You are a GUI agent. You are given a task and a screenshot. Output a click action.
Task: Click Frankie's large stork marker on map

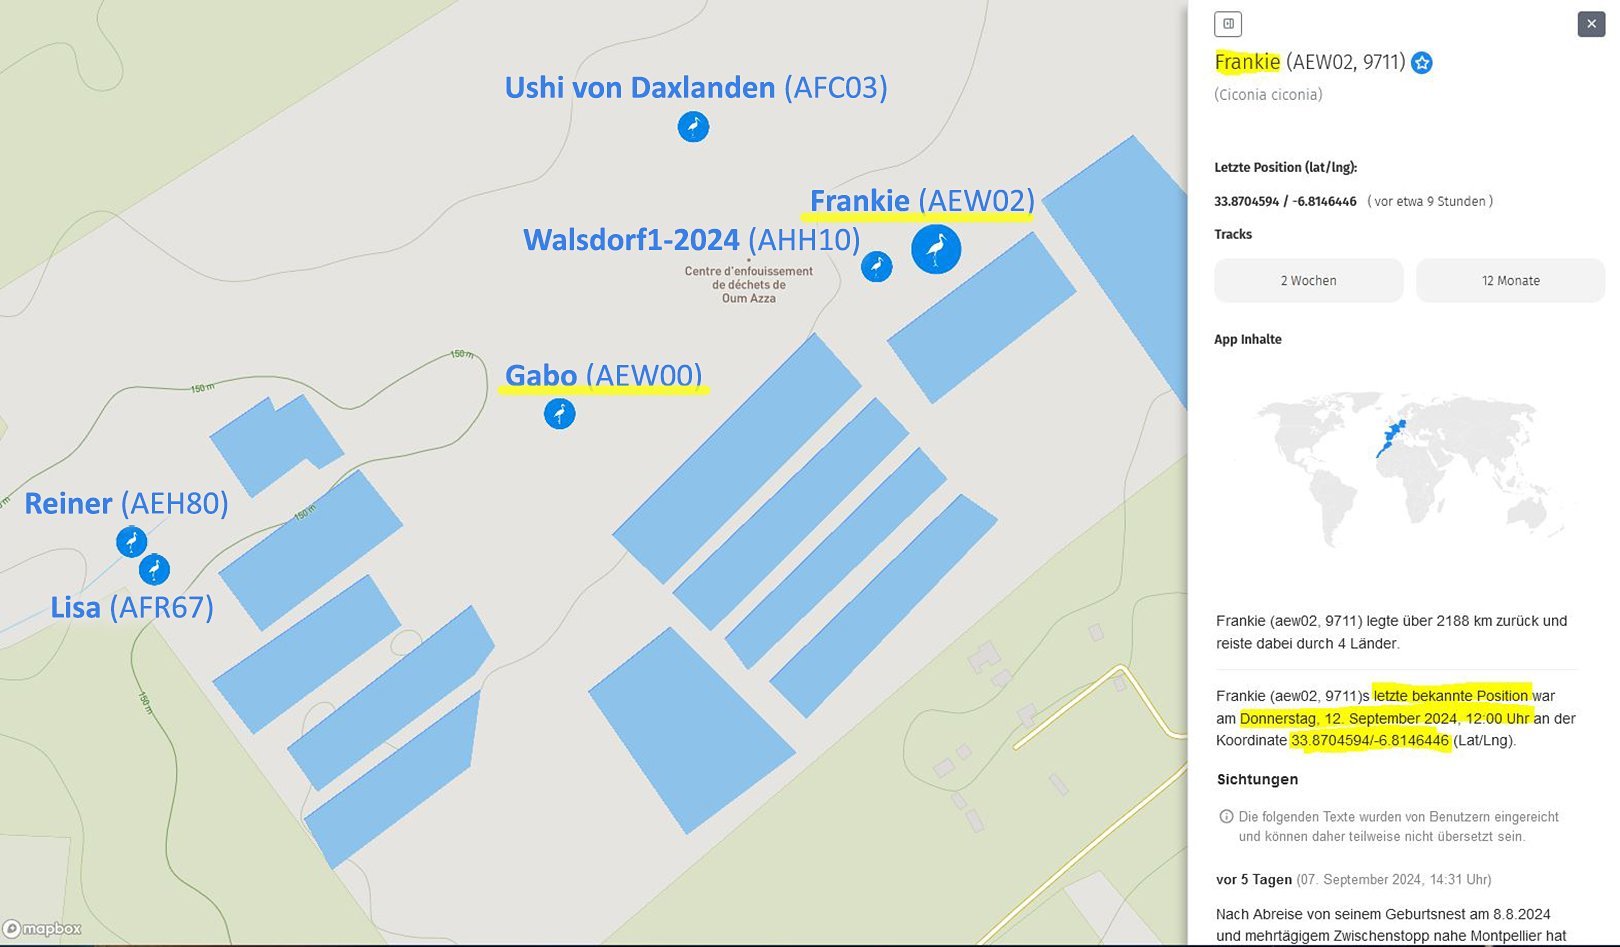pos(936,249)
